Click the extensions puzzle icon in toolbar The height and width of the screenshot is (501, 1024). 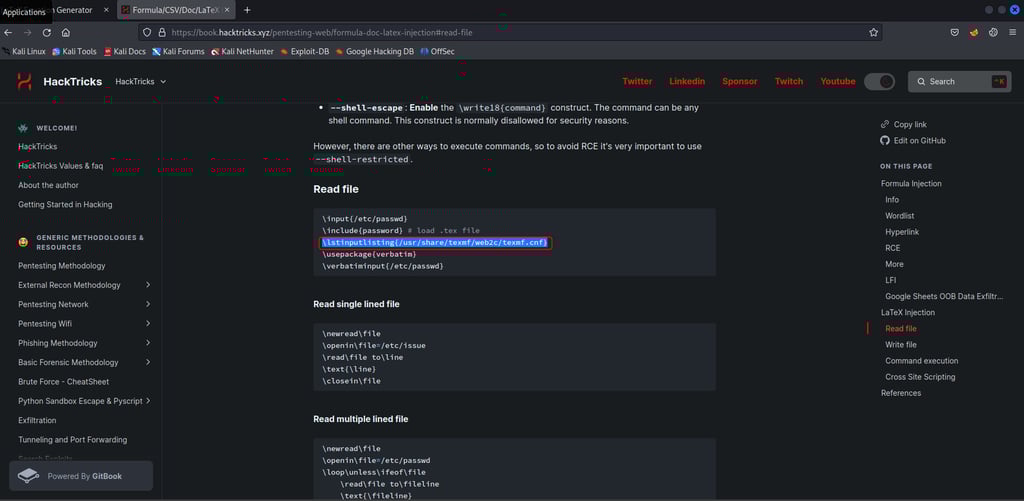(993, 32)
